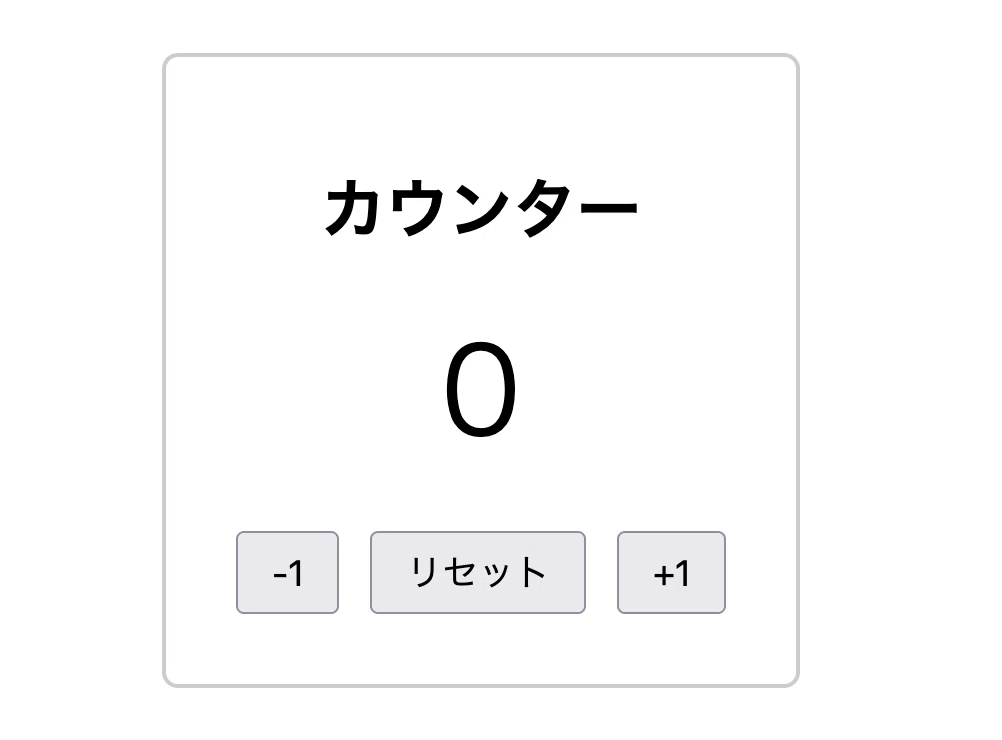The width and height of the screenshot is (1002, 740).
Task: Decrease the count using -1
Action: (288, 573)
